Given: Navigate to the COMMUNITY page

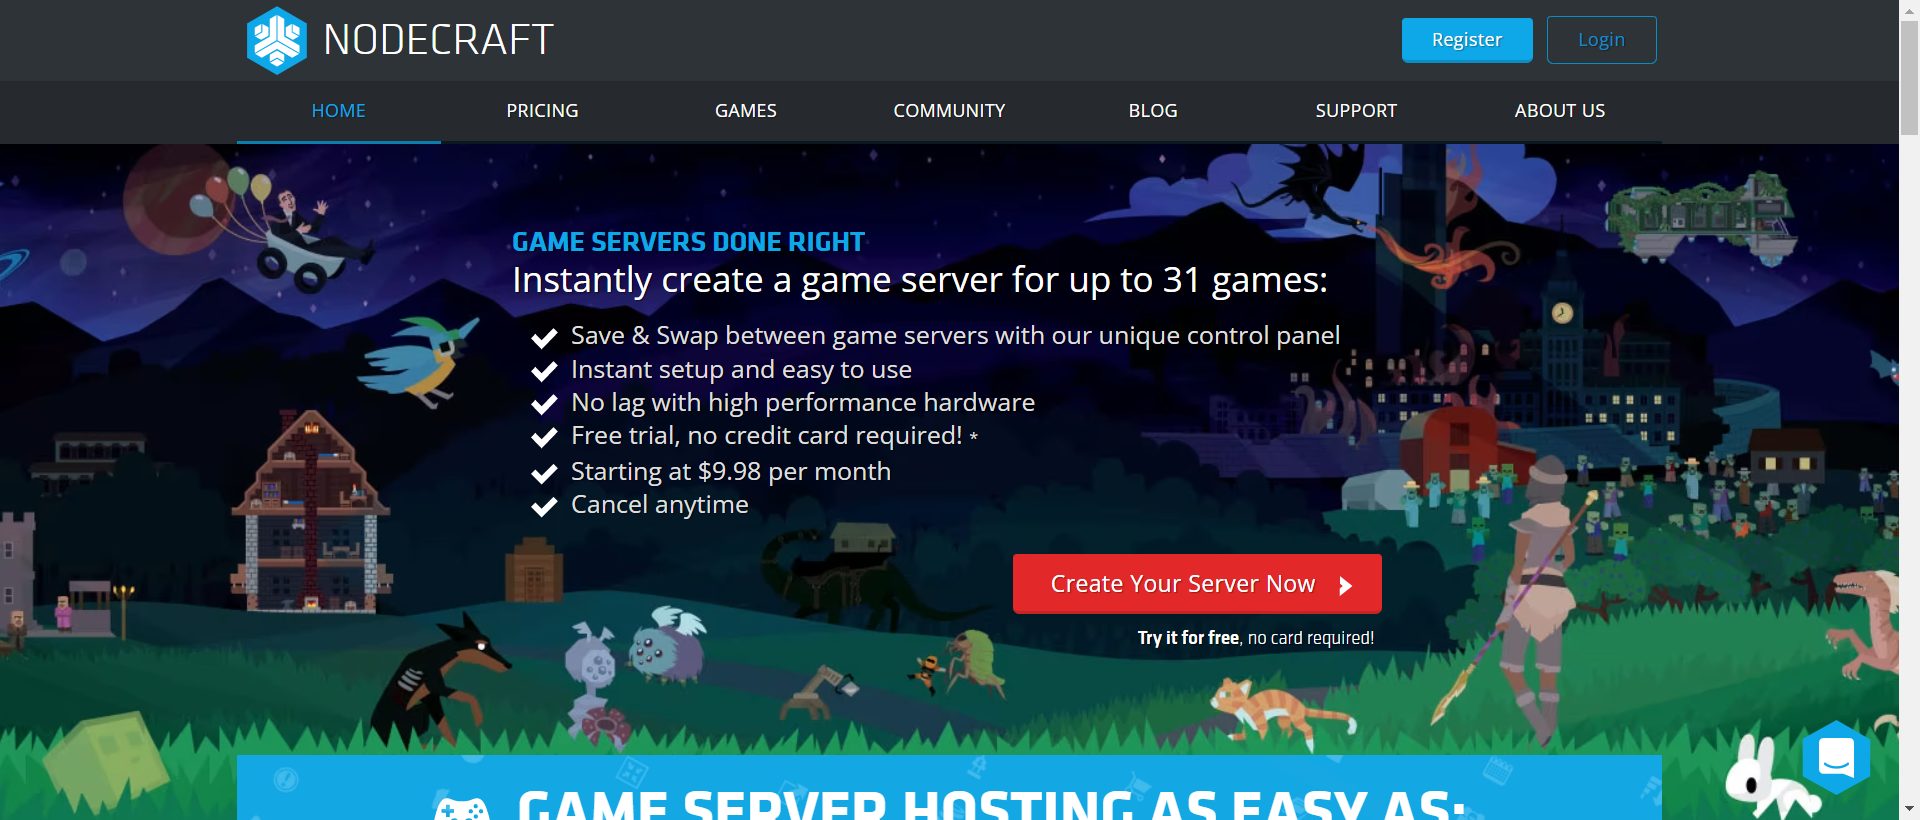Looking at the screenshot, I should tap(949, 111).
